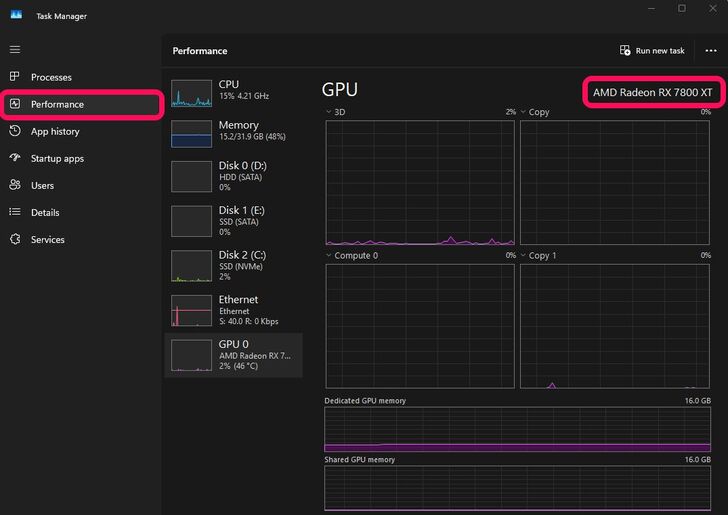728x515 pixels.
Task: Click the Memory mini graph thumbnail
Action: pos(191,134)
